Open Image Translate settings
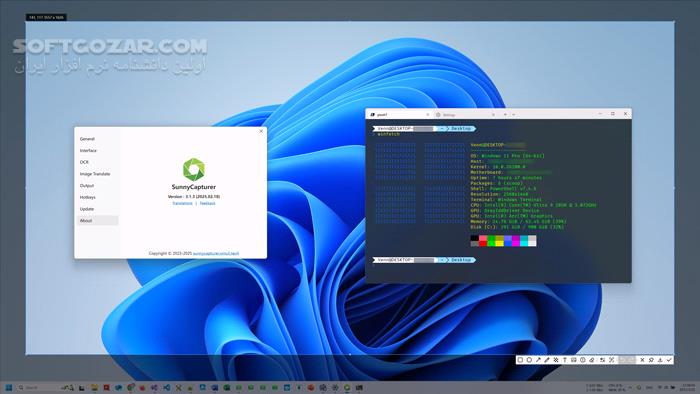 (x=95, y=174)
